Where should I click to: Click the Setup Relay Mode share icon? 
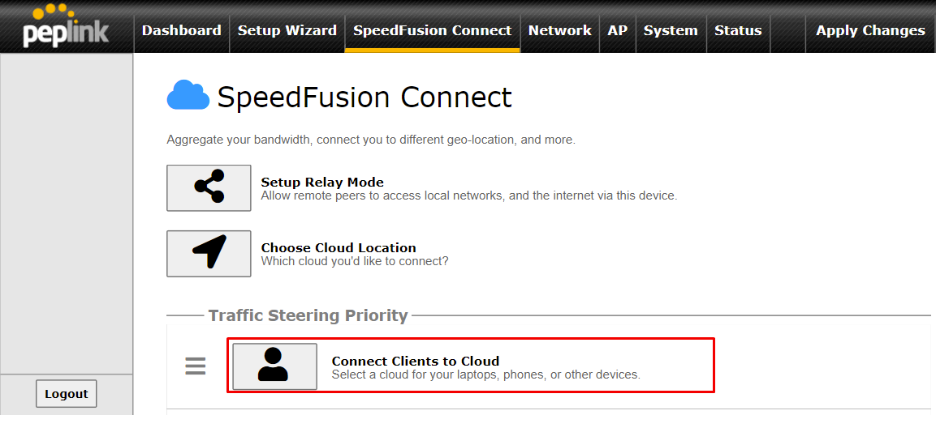tap(208, 188)
